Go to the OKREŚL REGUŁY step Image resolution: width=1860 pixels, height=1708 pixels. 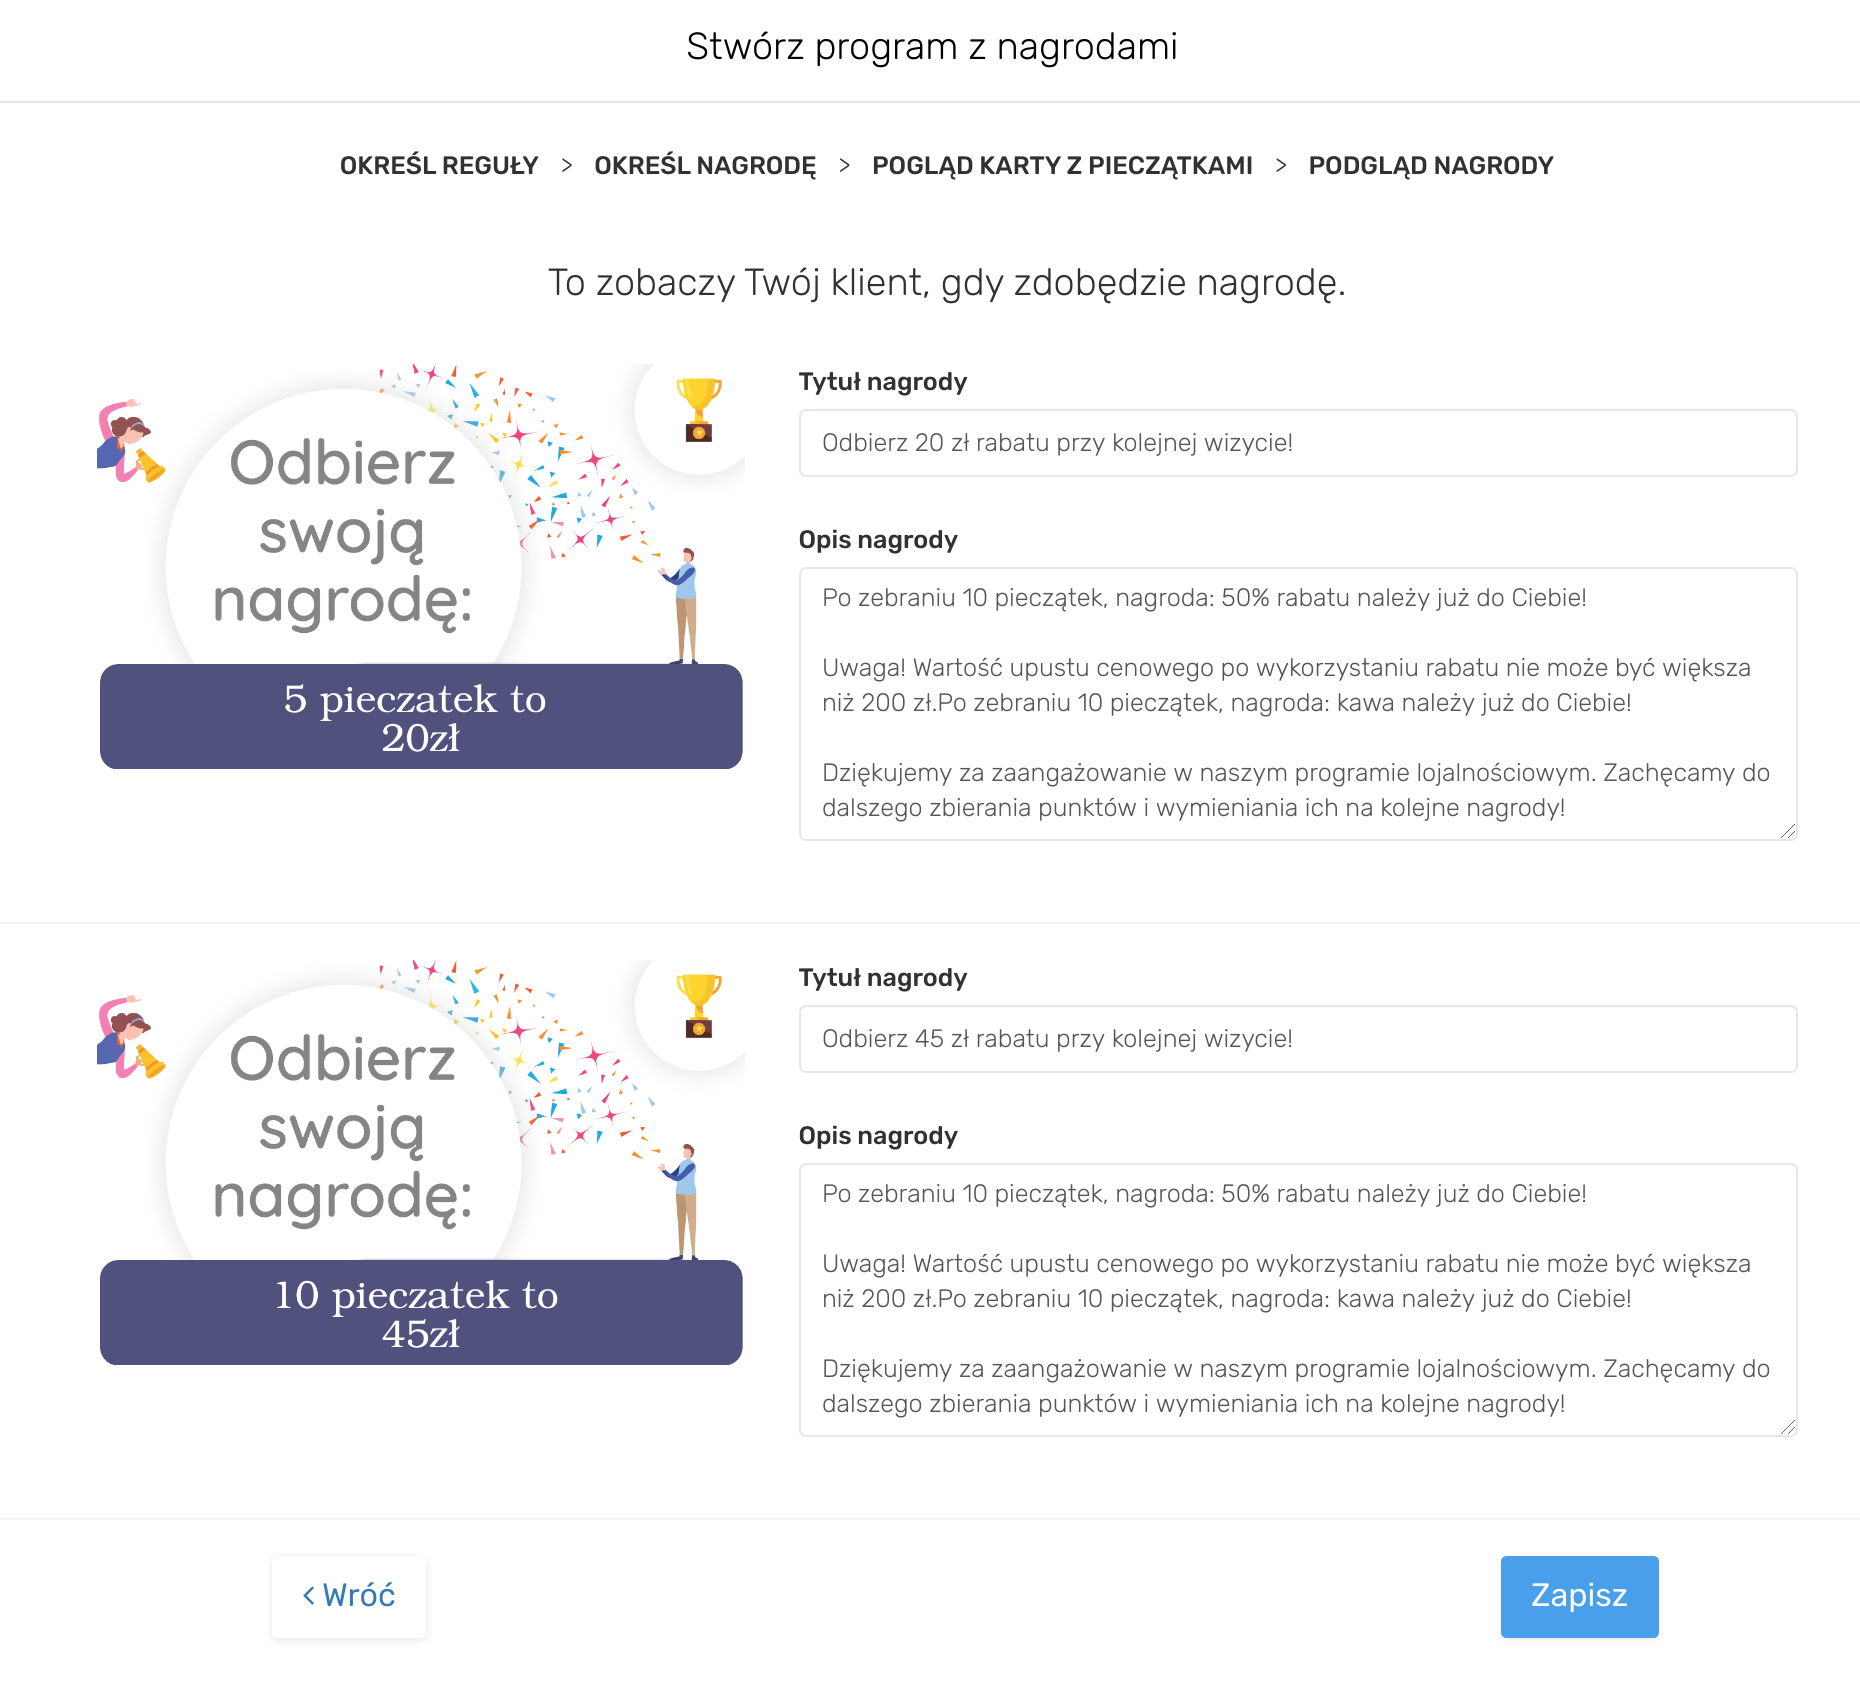coord(439,166)
